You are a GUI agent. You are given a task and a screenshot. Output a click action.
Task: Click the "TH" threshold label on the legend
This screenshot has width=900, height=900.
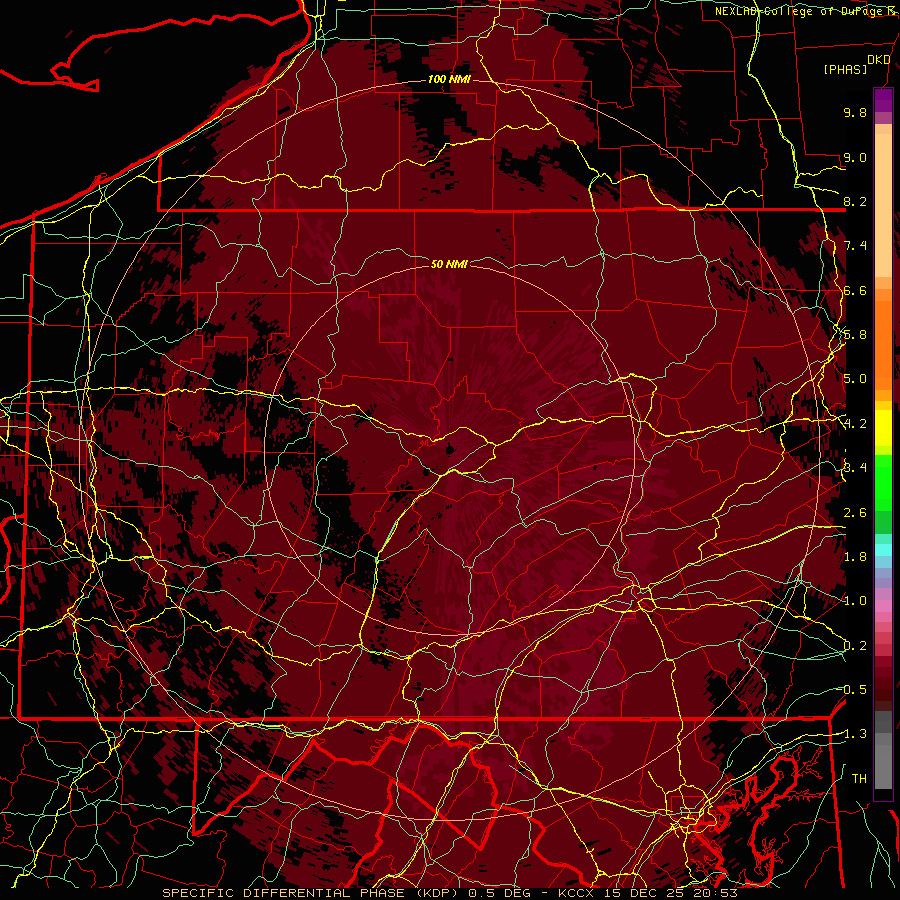(x=859, y=779)
